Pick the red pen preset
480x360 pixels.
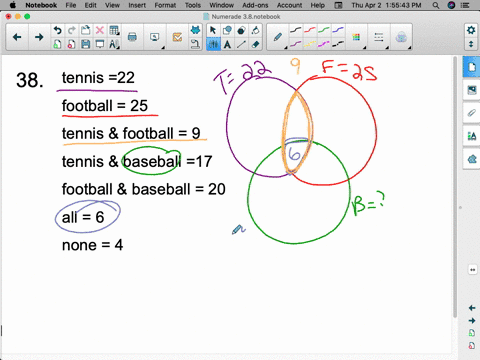point(310,30)
